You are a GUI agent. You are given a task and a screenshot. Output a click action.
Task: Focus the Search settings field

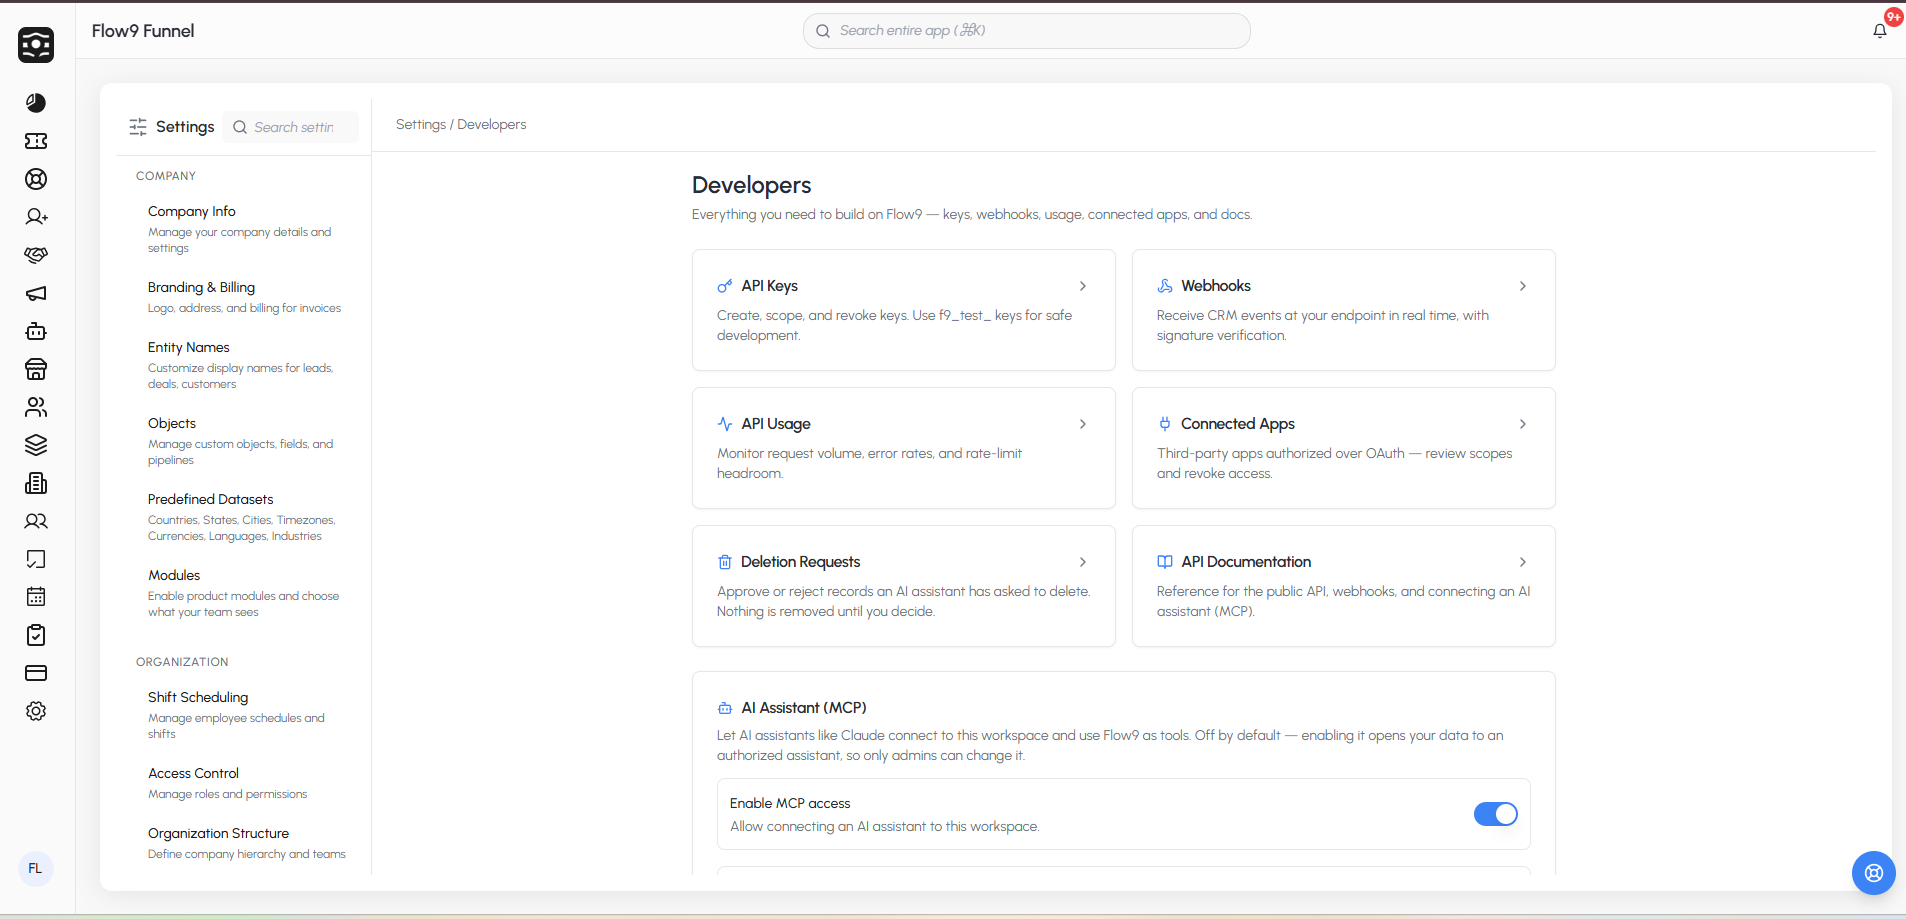click(290, 127)
